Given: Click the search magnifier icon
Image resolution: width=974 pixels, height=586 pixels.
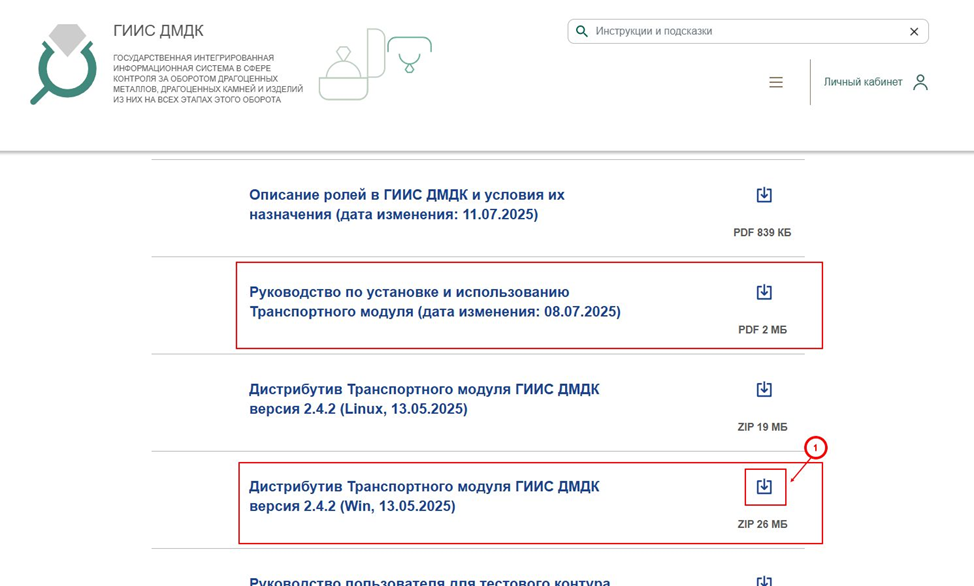Looking at the screenshot, I should [x=581, y=31].
